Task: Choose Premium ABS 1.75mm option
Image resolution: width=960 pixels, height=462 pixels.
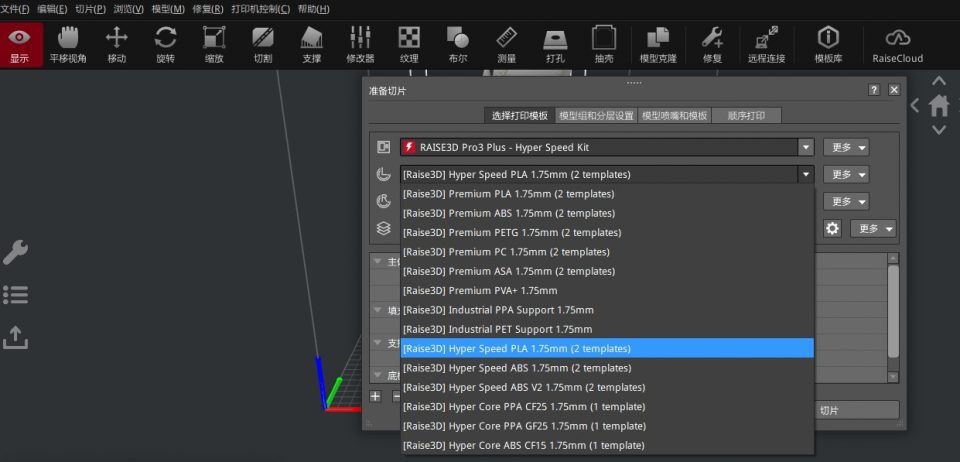Action: tap(607, 213)
